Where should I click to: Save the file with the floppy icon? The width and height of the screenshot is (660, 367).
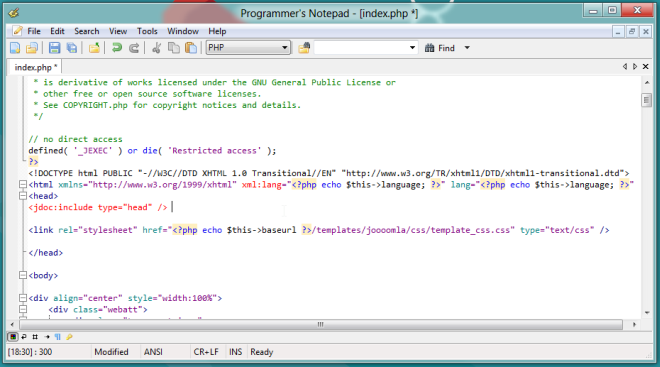click(54, 48)
